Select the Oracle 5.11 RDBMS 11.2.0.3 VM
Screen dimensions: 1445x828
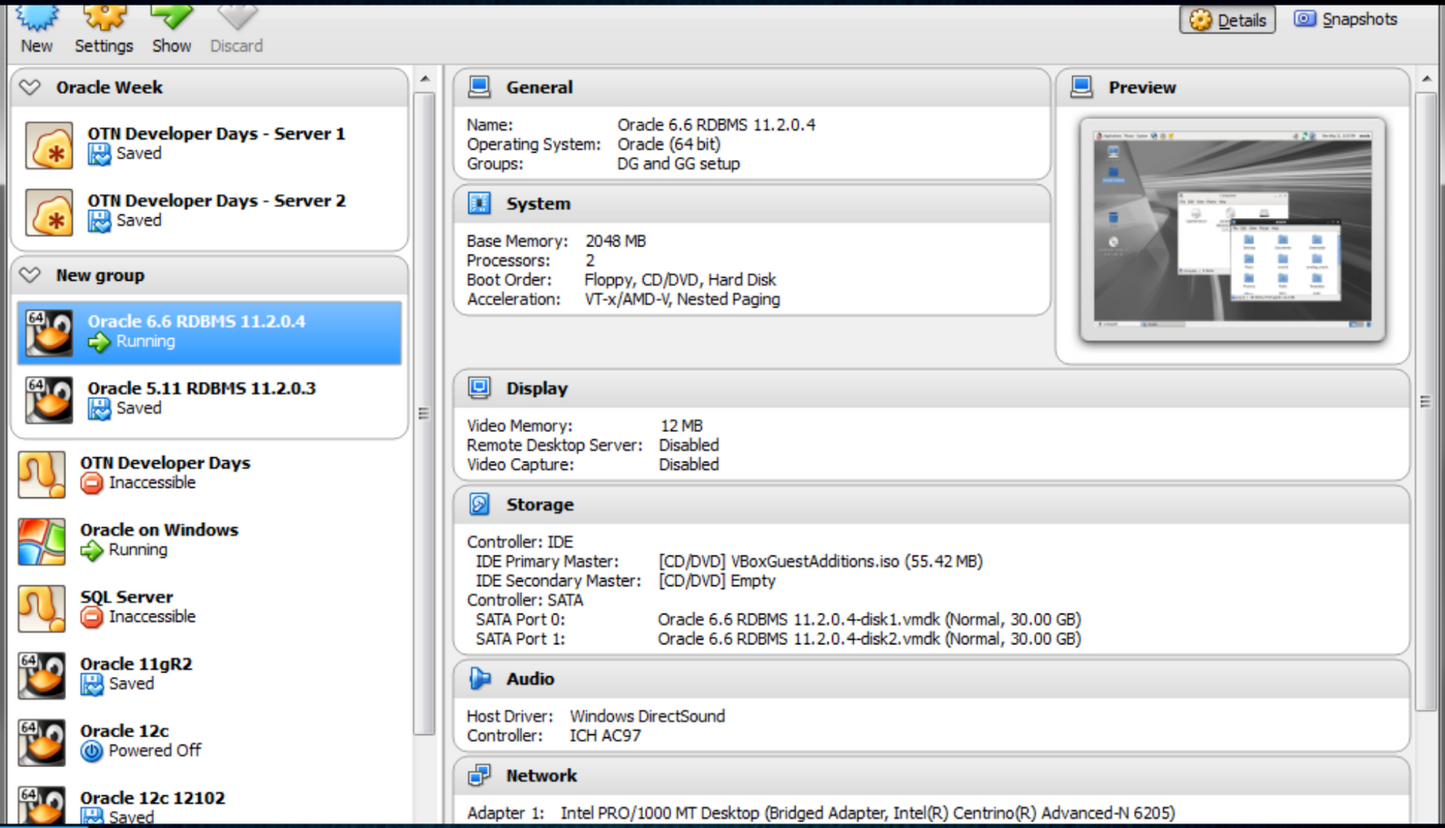(x=200, y=398)
